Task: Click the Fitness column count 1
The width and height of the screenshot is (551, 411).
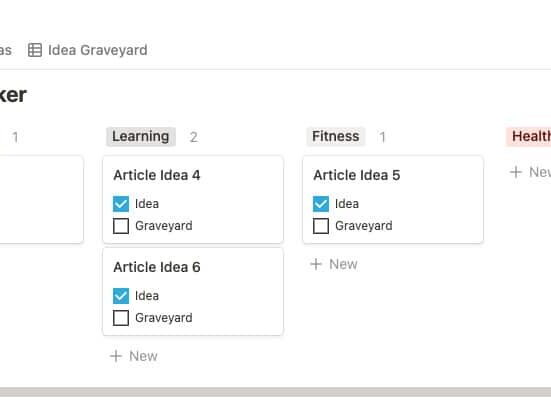Action: (x=382, y=137)
